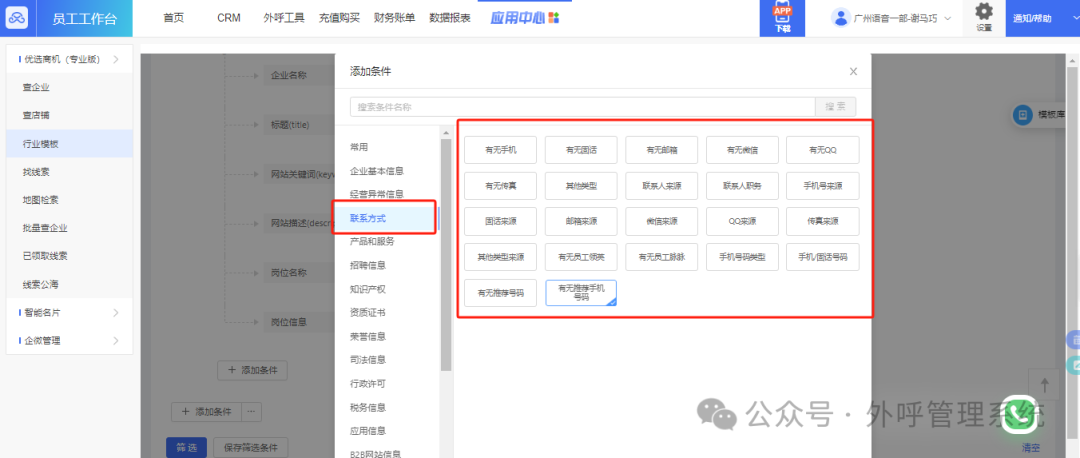The width and height of the screenshot is (1080, 458).
Task: Open the 模板库 icon on the right edge
Action: (1023, 114)
